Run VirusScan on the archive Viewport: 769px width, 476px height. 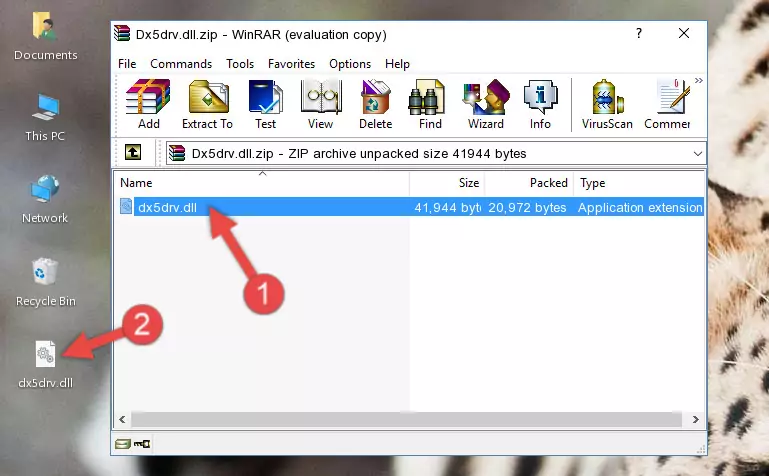(x=607, y=104)
